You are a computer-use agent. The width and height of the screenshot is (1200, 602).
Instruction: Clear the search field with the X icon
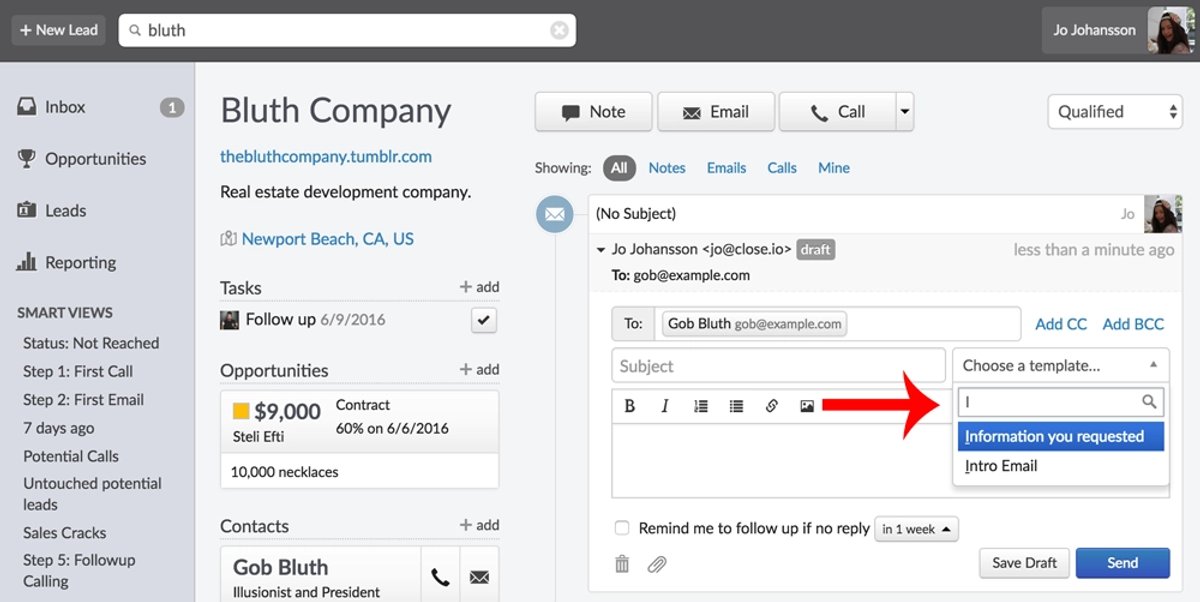(560, 30)
